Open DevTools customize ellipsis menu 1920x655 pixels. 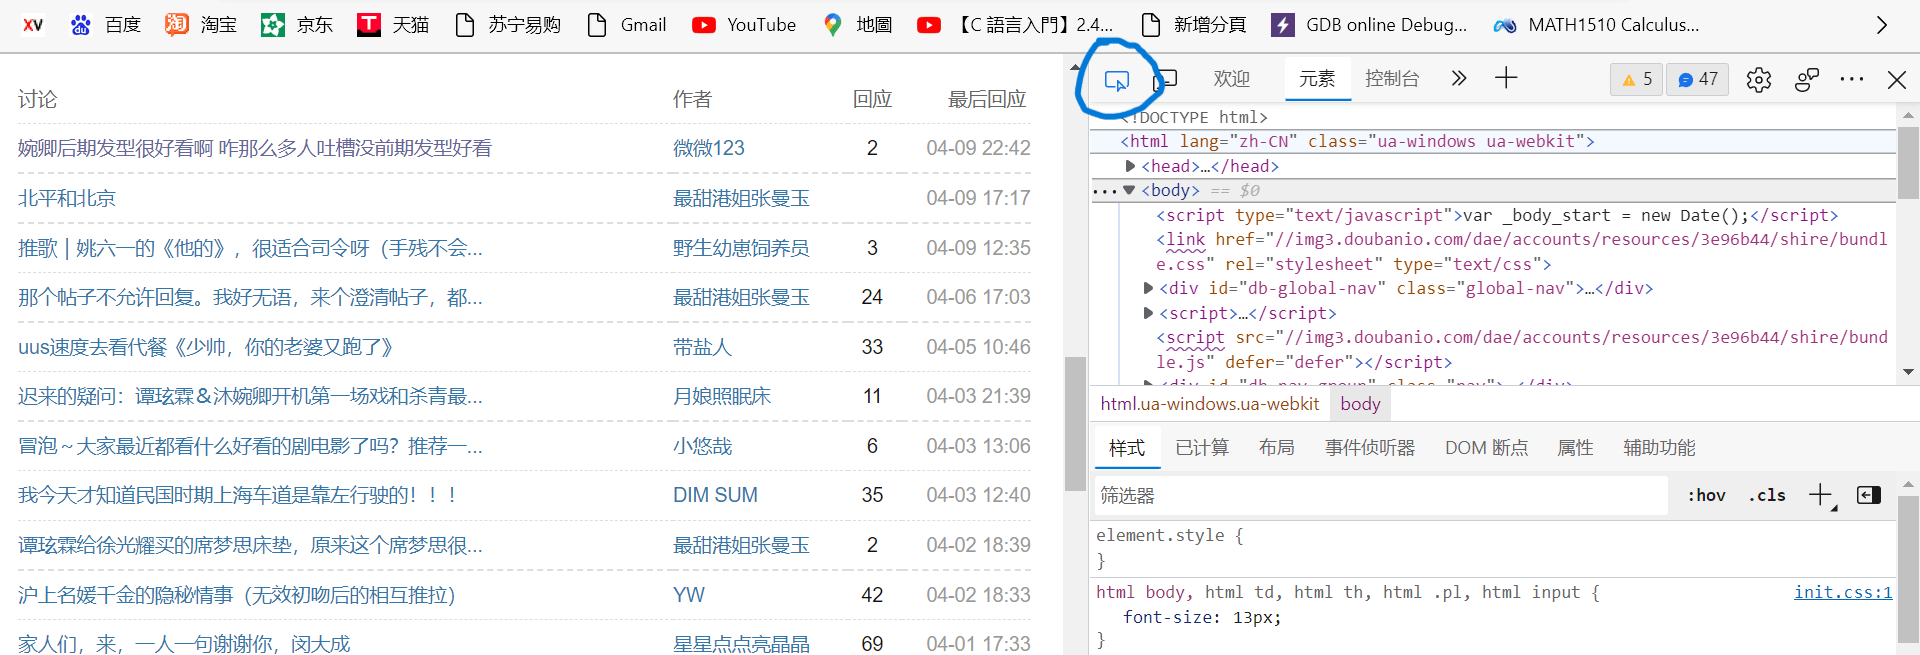pos(1852,79)
